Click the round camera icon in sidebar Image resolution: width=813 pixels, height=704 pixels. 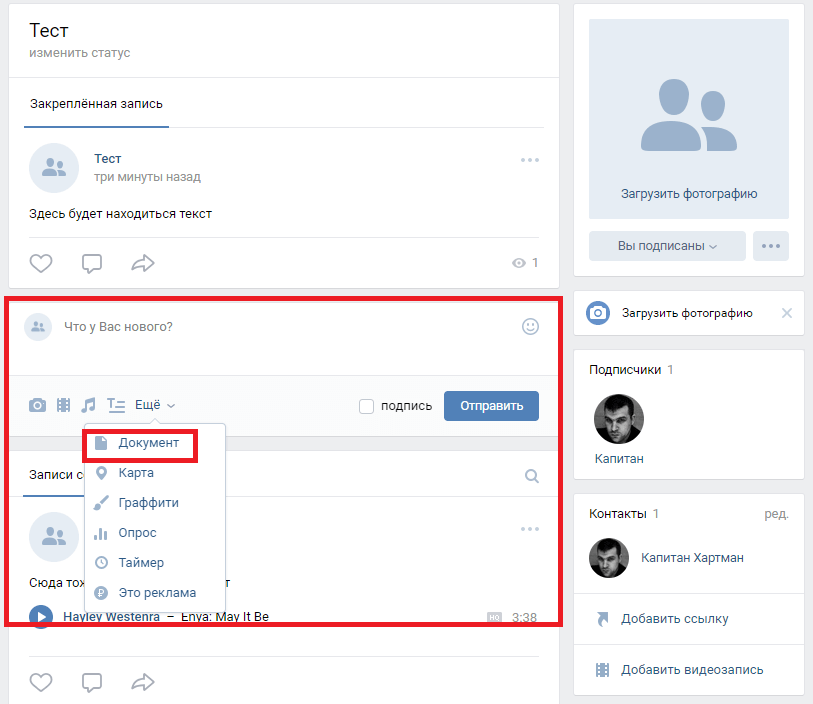[598, 313]
